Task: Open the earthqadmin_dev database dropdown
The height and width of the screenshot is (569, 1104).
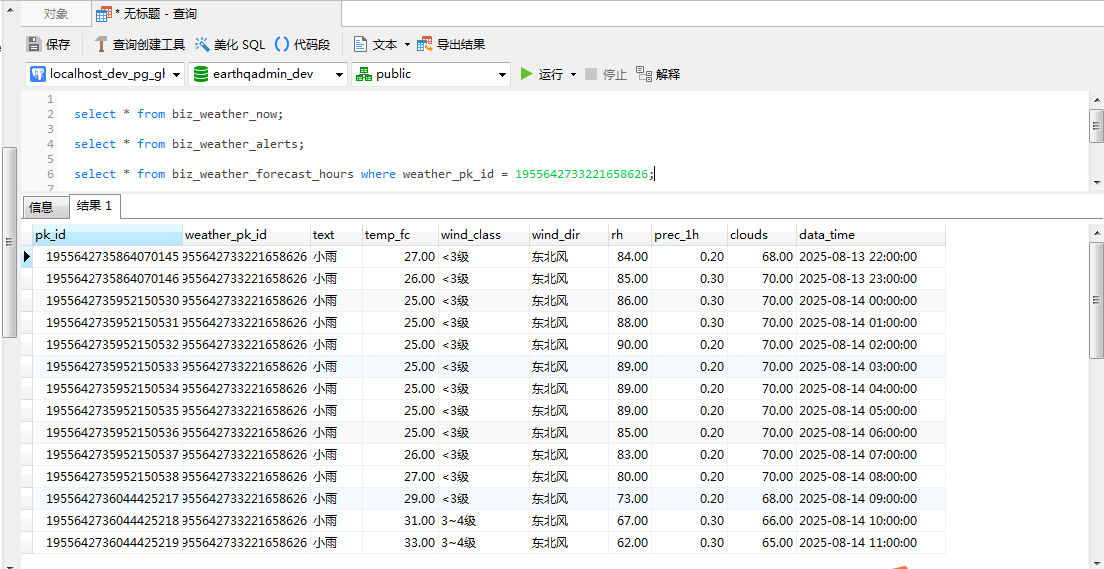Action: pyautogui.click(x=339, y=74)
